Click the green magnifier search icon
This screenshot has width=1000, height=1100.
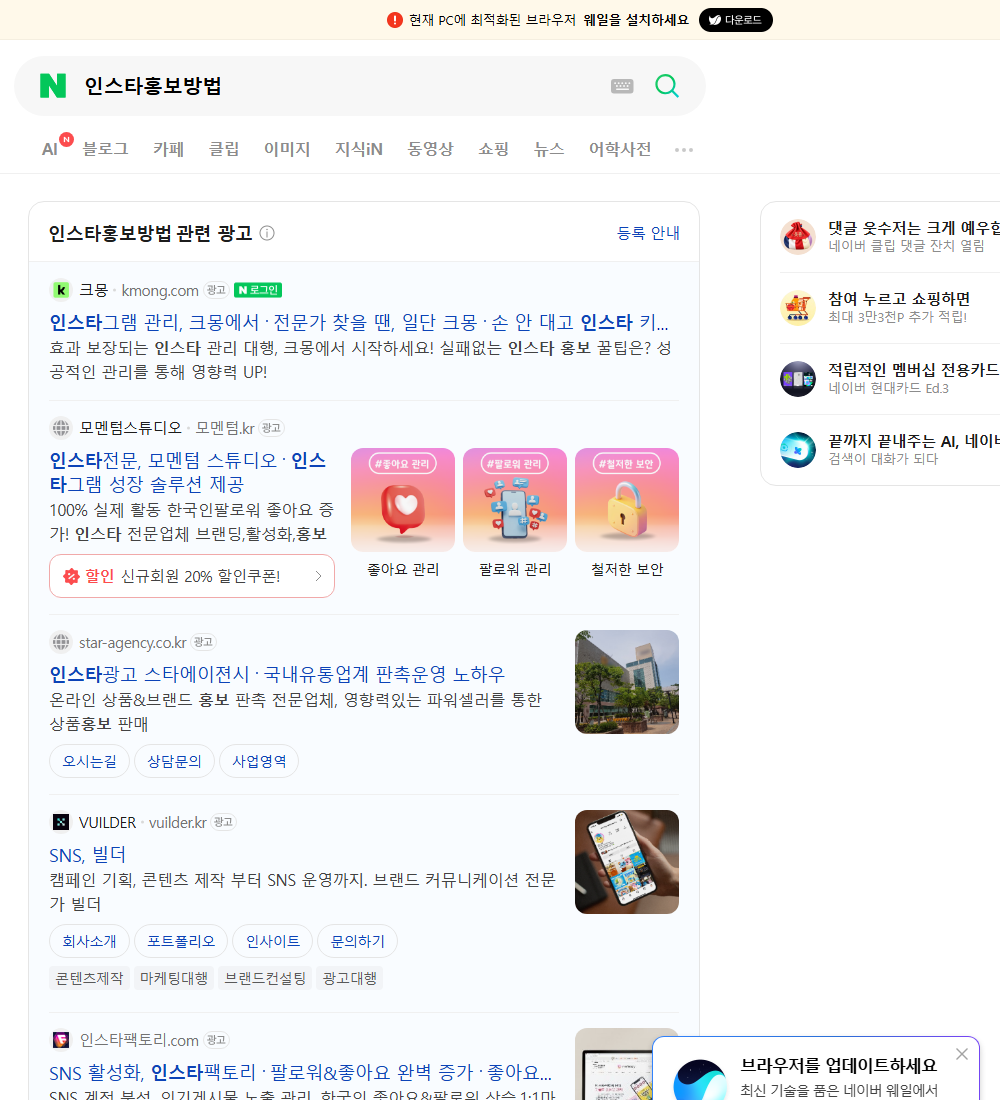click(667, 86)
